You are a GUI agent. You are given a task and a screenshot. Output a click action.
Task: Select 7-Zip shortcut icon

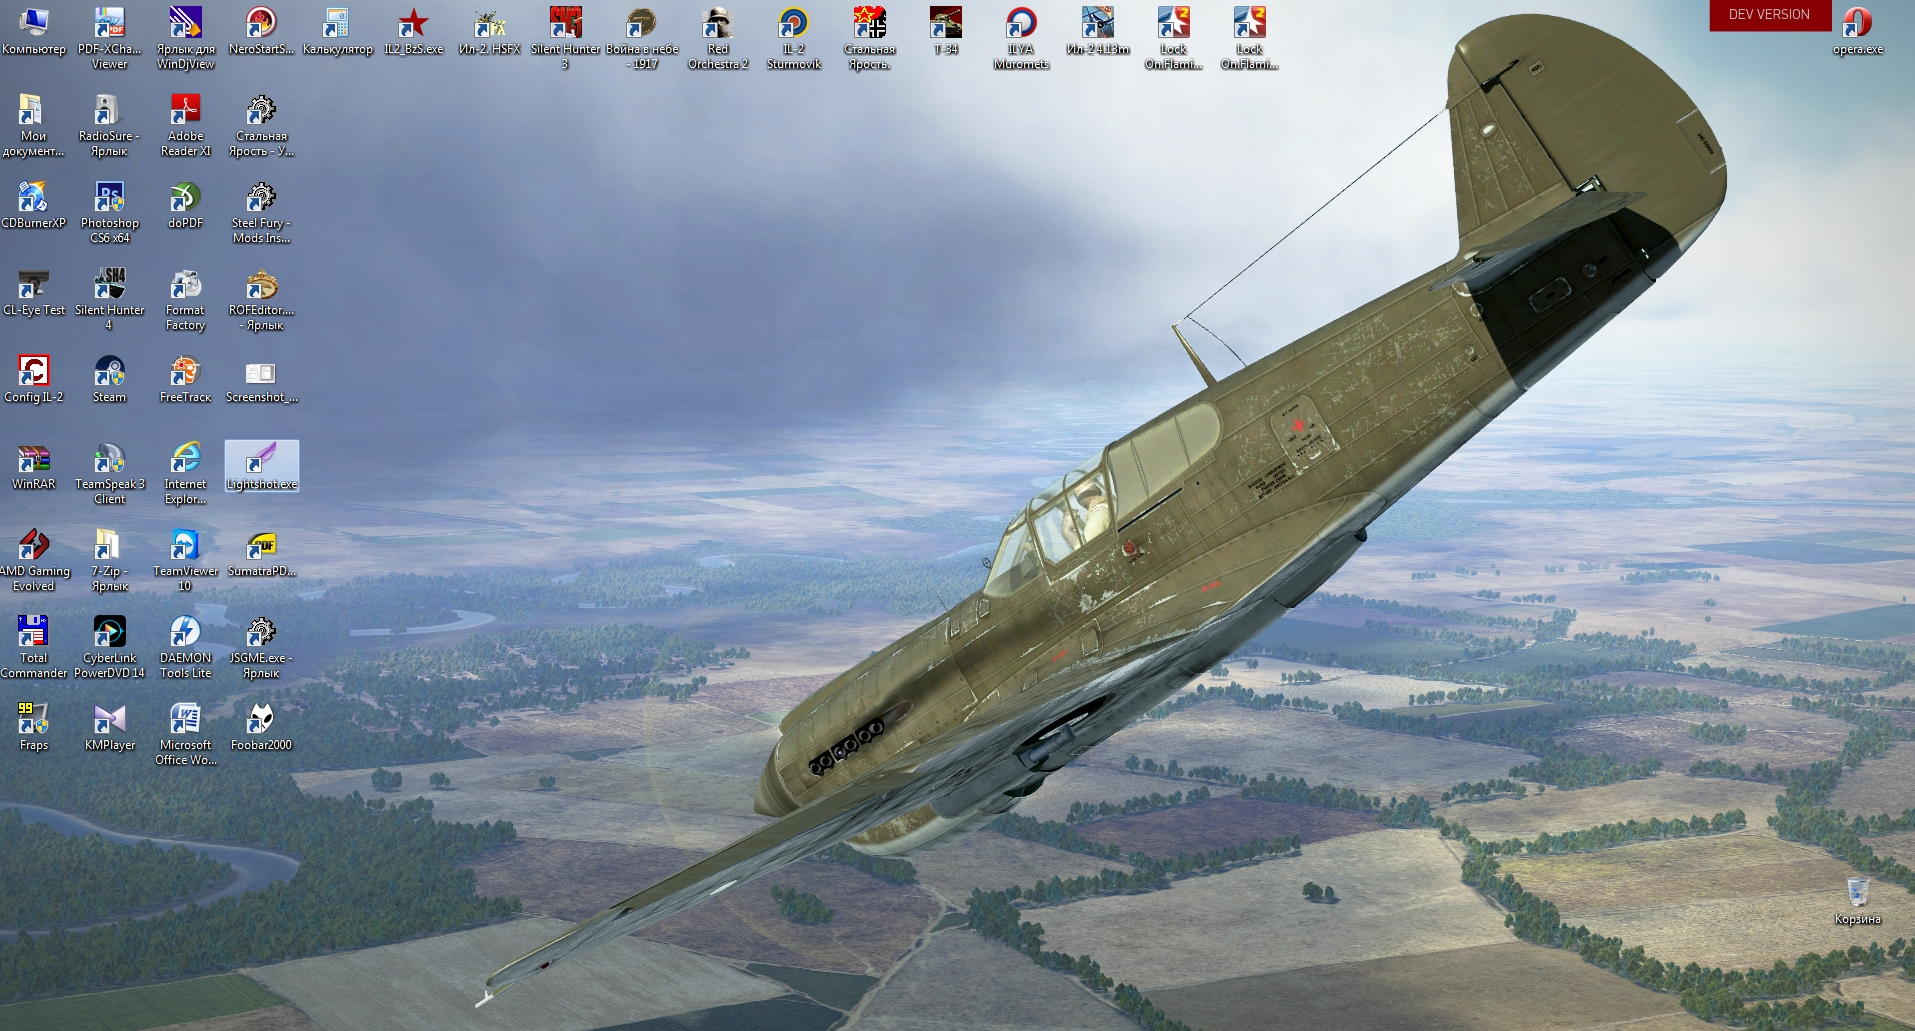[x=109, y=559]
